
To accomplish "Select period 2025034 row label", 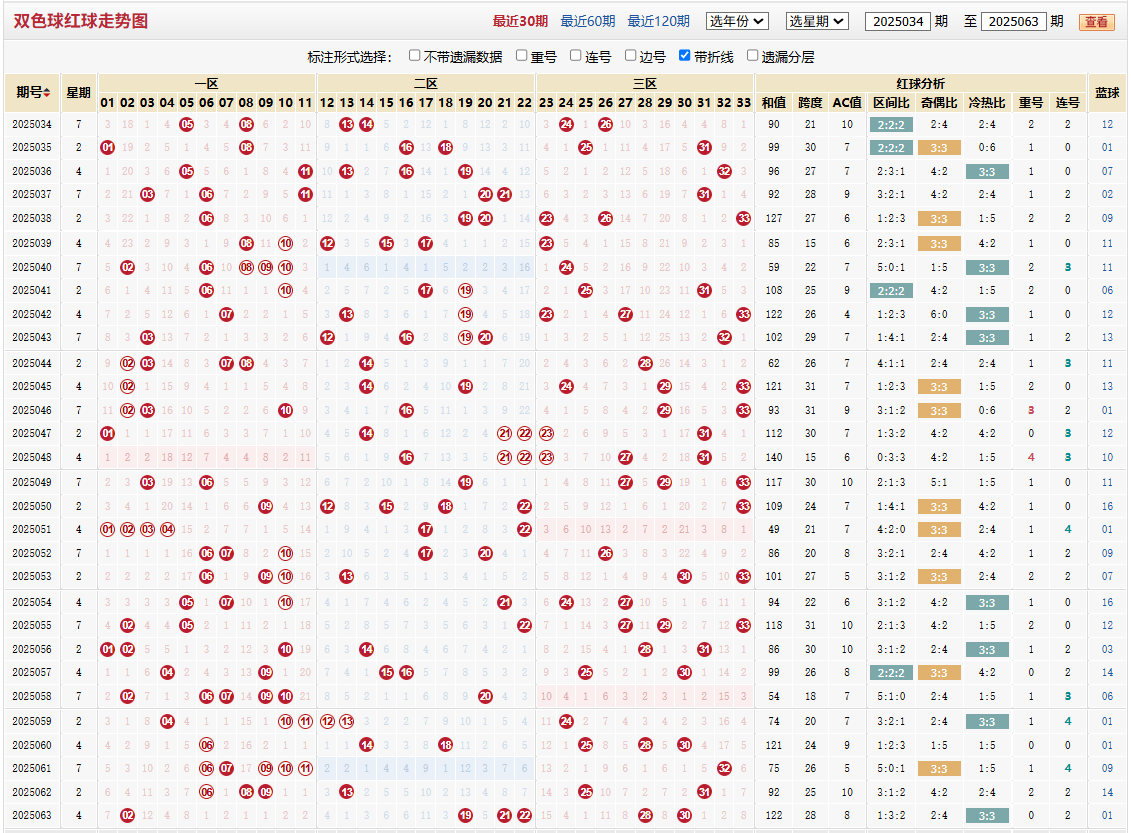I will click(32, 124).
